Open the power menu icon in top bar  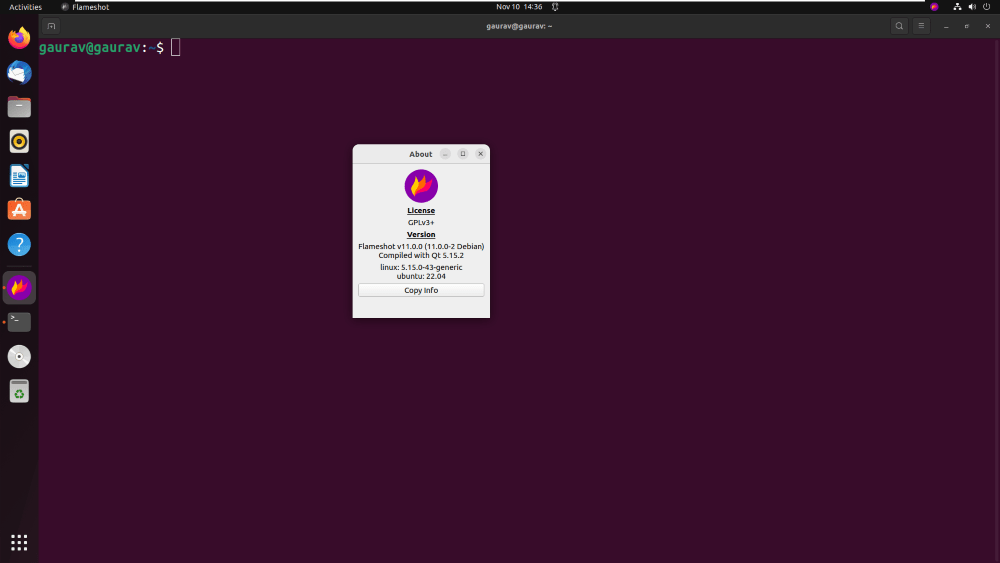click(x=987, y=7)
